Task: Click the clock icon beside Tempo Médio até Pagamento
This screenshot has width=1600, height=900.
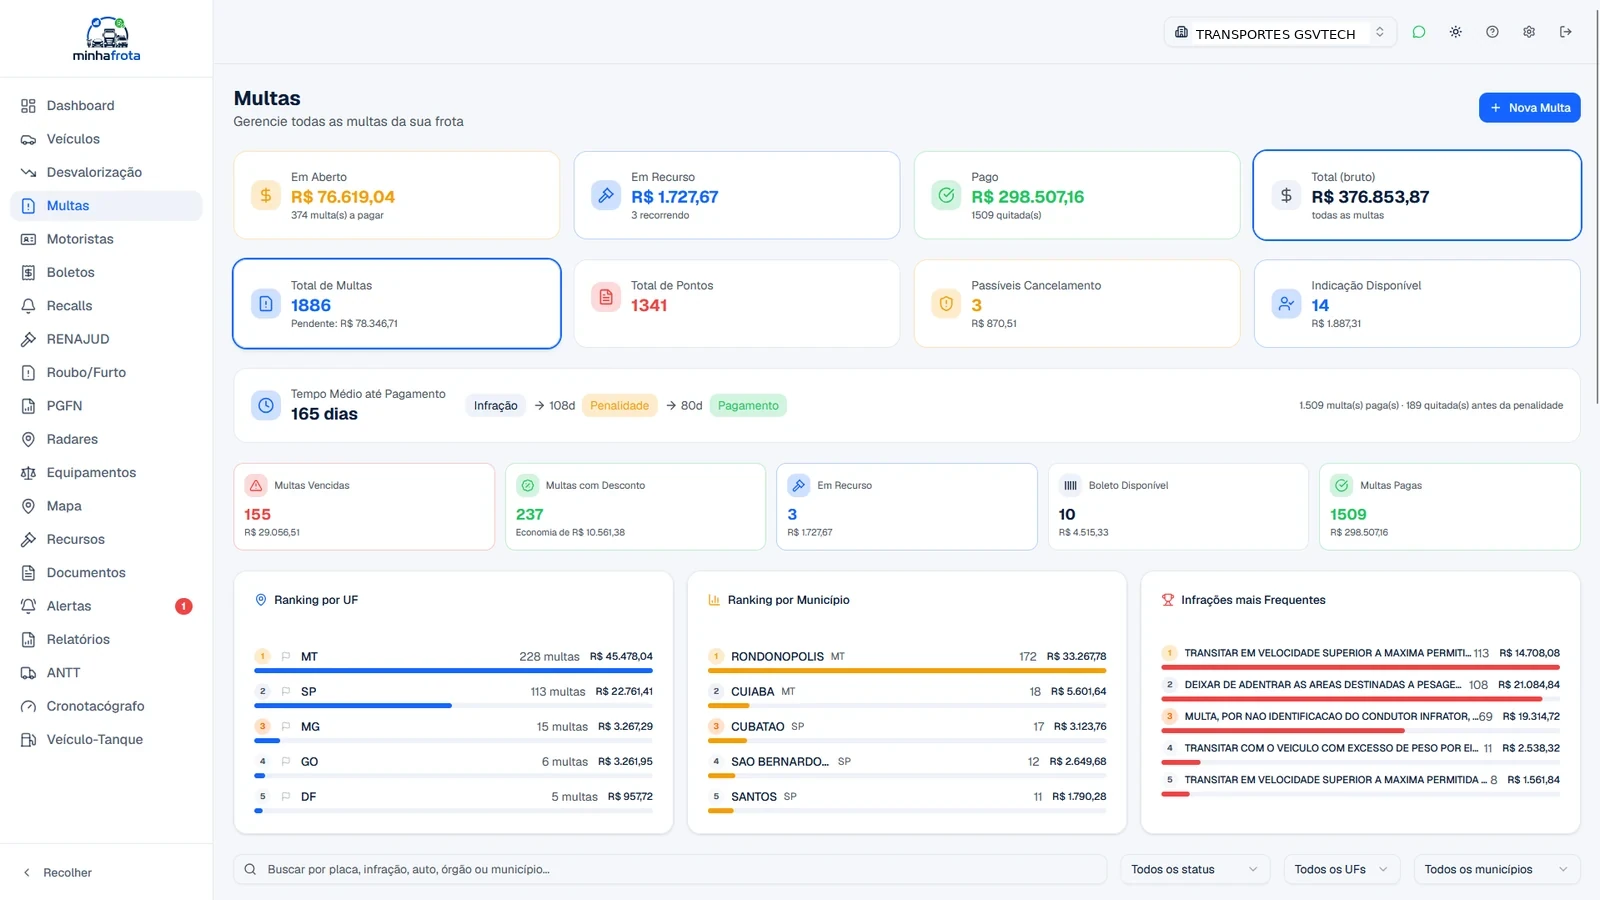Action: [x=266, y=405]
